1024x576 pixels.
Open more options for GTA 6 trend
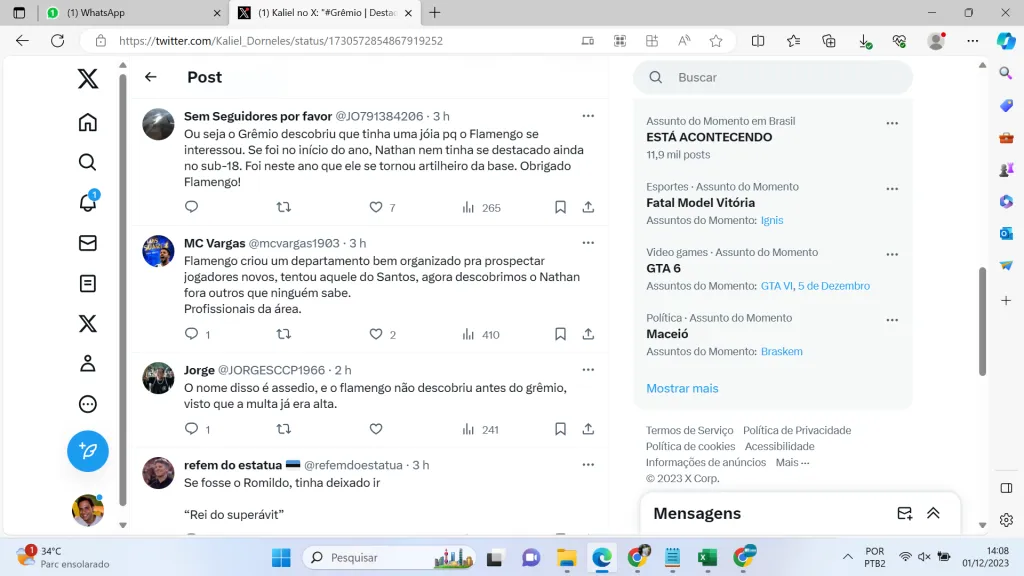892,254
